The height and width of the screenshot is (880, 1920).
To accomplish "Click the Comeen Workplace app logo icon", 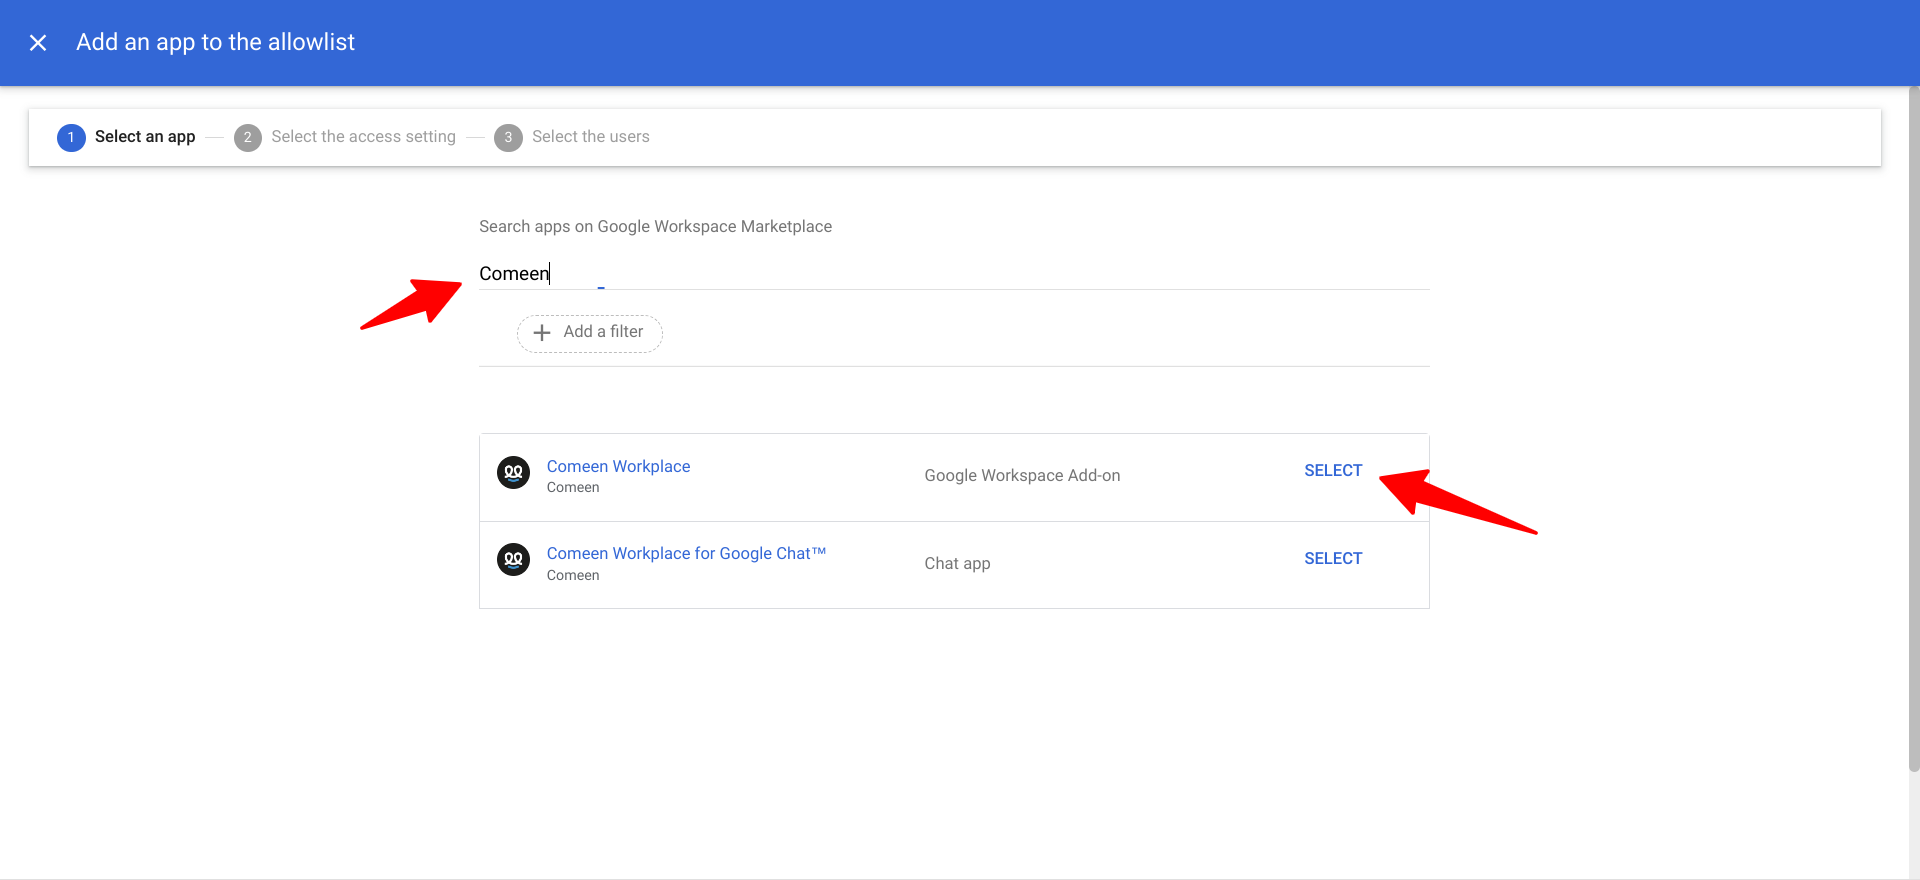I will tap(513, 472).
